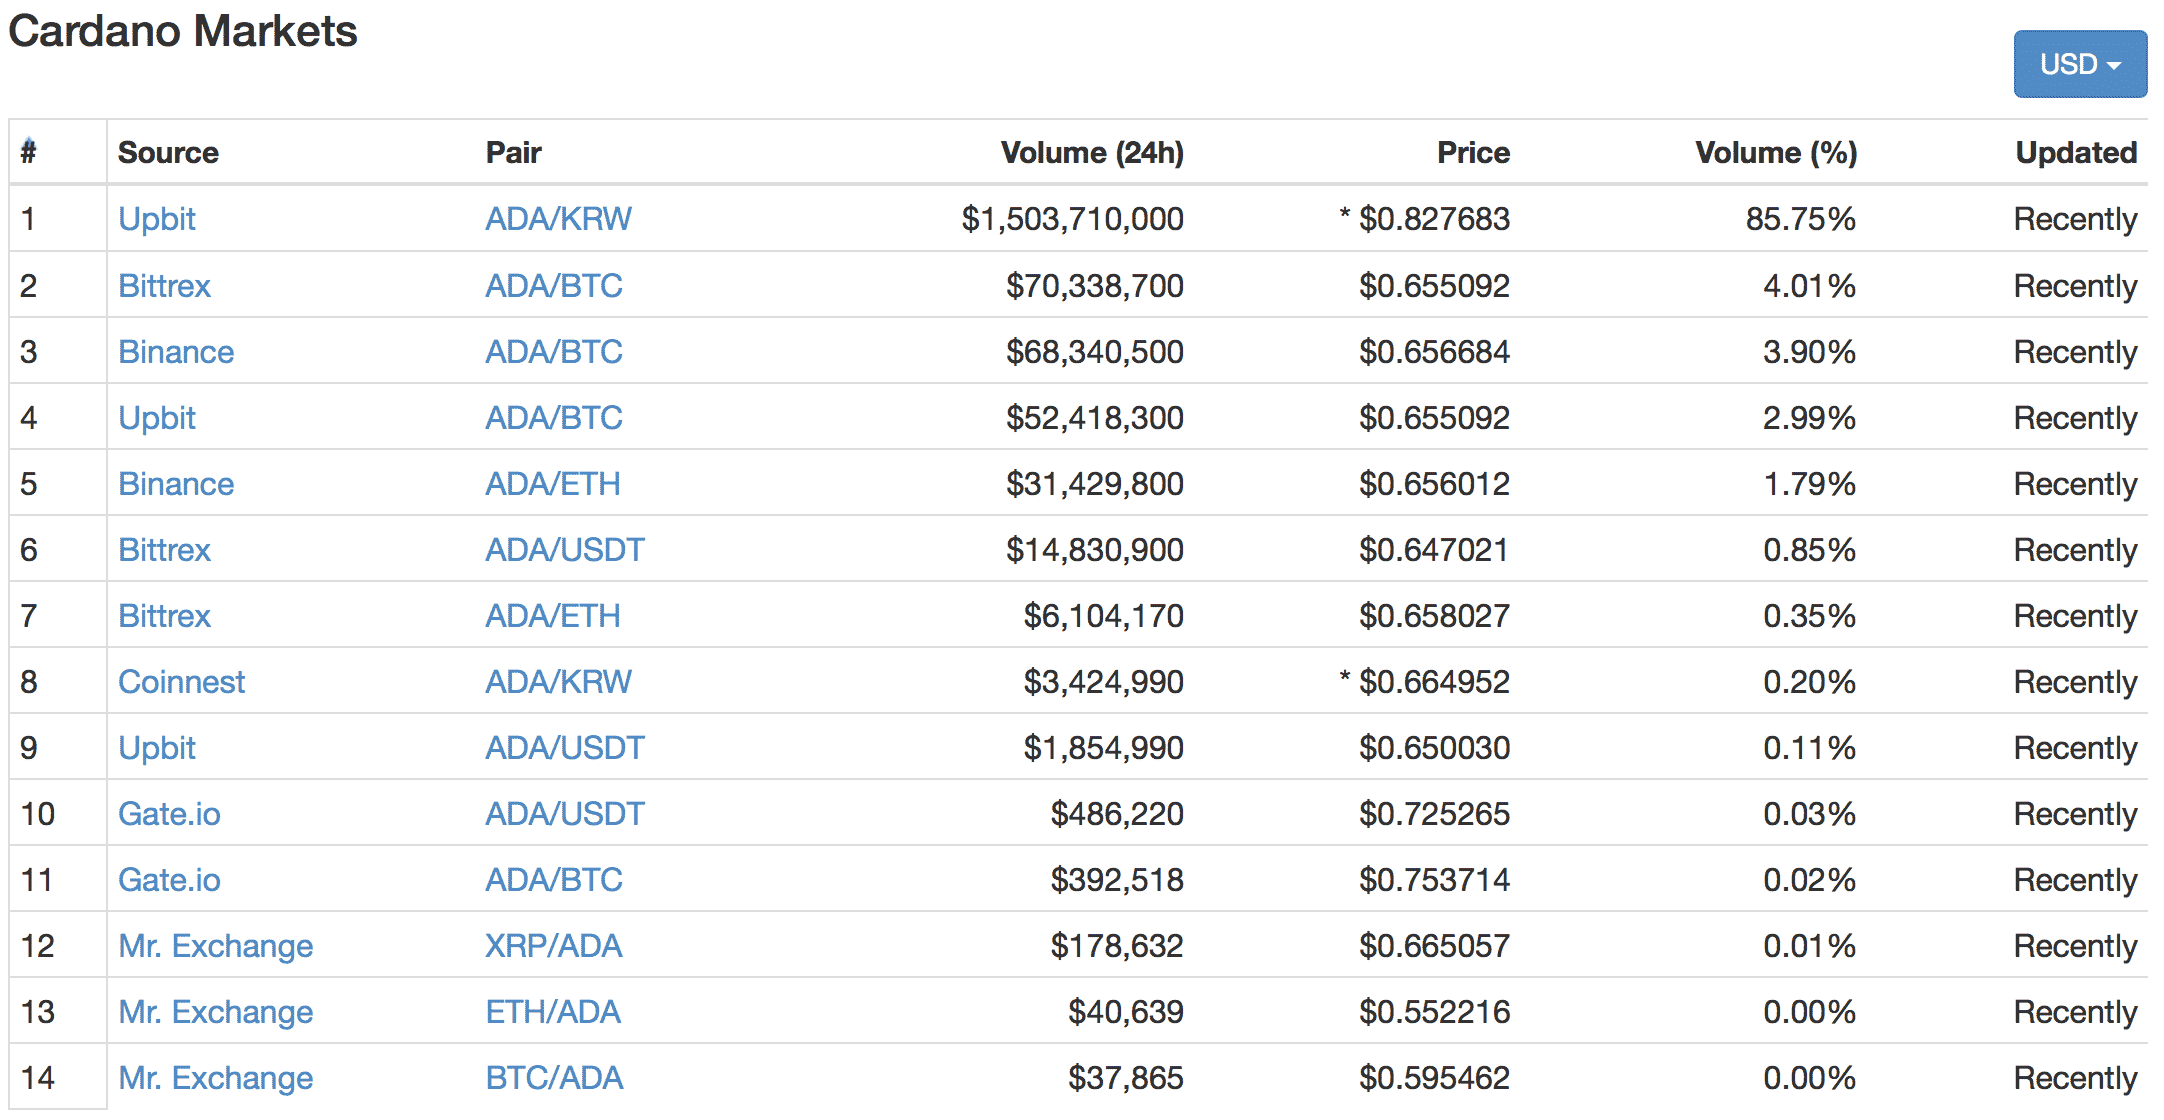Viewport: 2164px width, 1120px height.
Task: Select the volume value $392,518
Action: click(x=1117, y=880)
